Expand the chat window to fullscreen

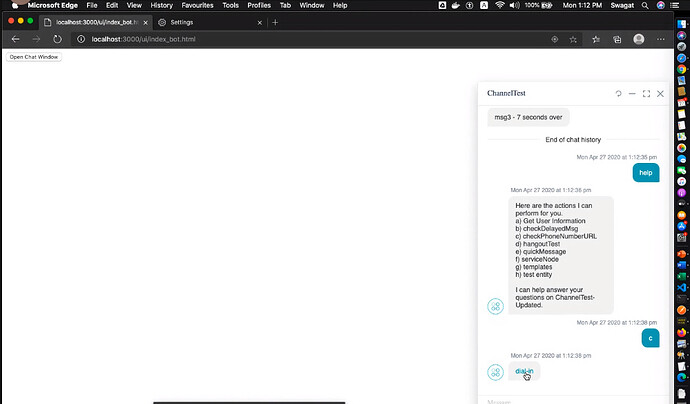pyautogui.click(x=646, y=94)
